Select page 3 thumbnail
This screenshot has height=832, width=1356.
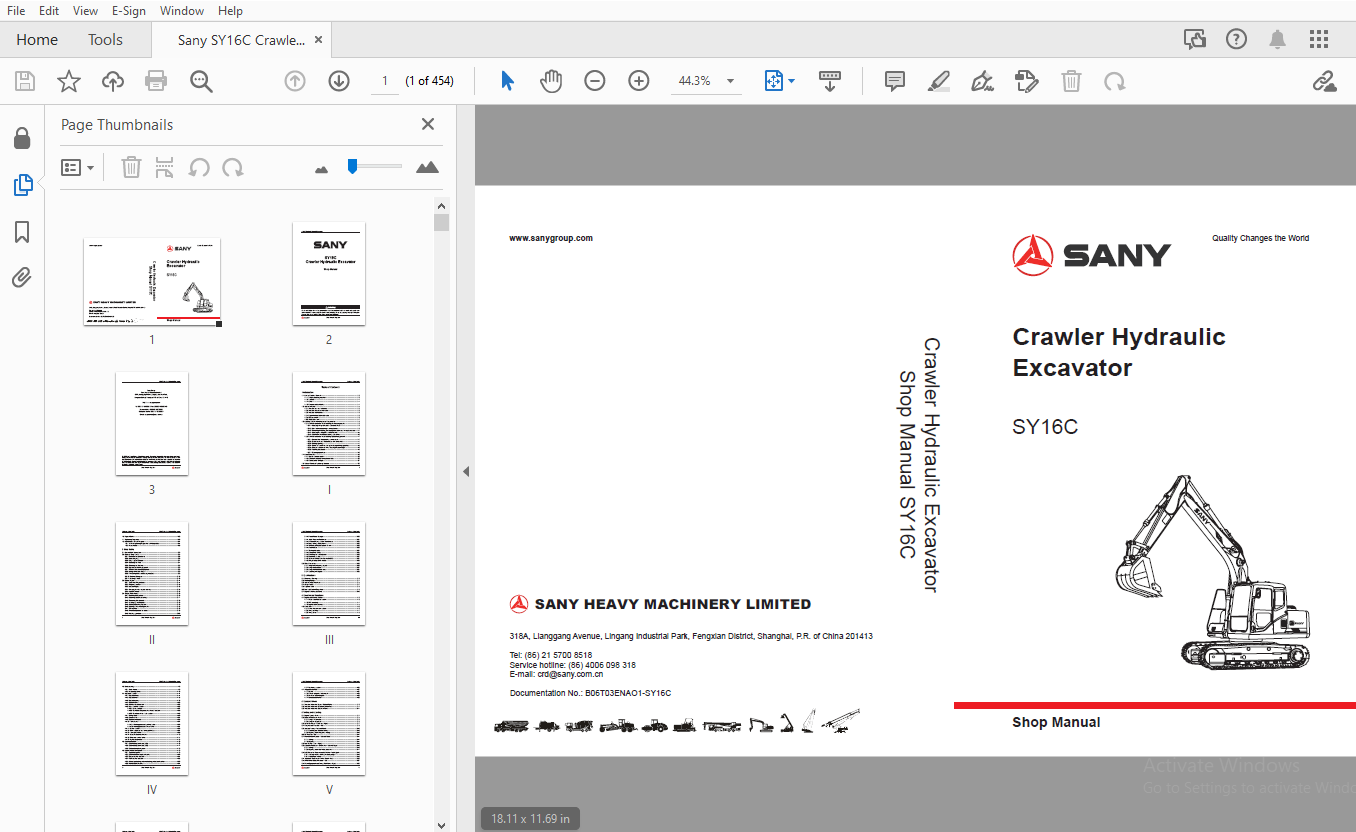152,424
